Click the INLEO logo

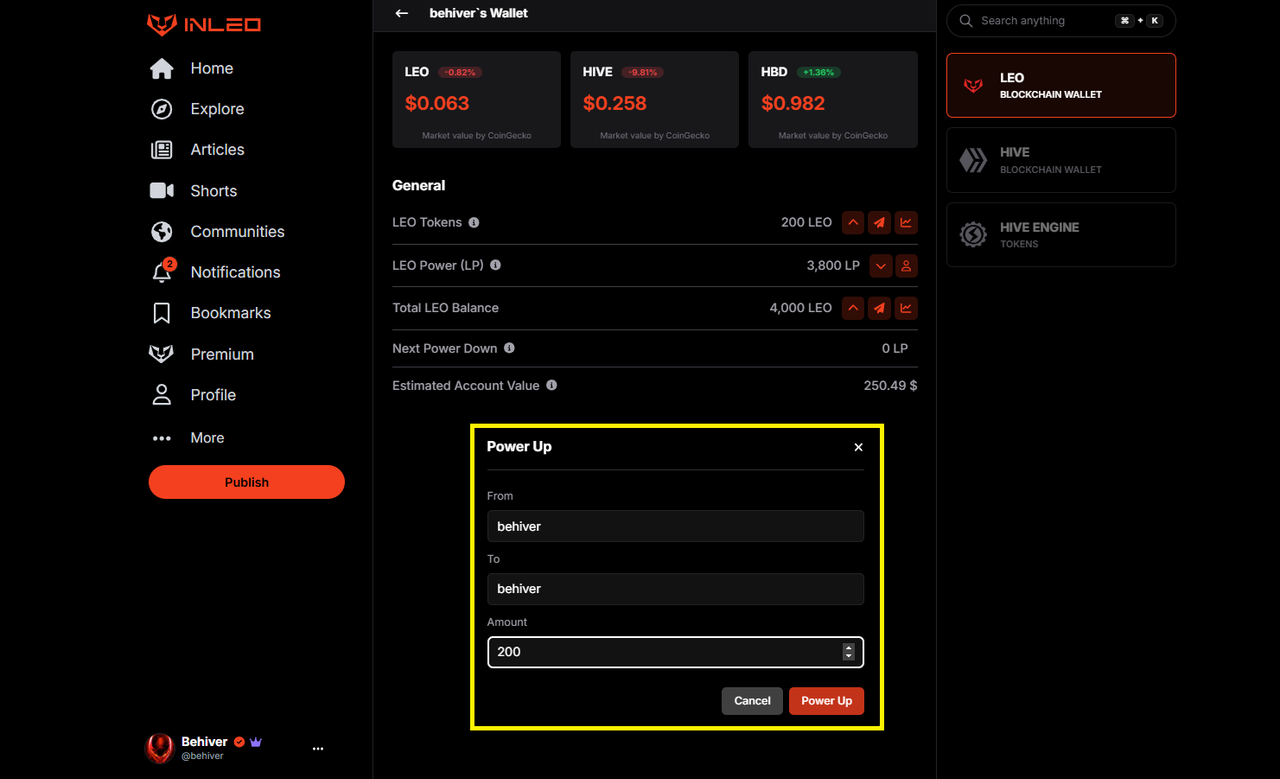tap(204, 25)
